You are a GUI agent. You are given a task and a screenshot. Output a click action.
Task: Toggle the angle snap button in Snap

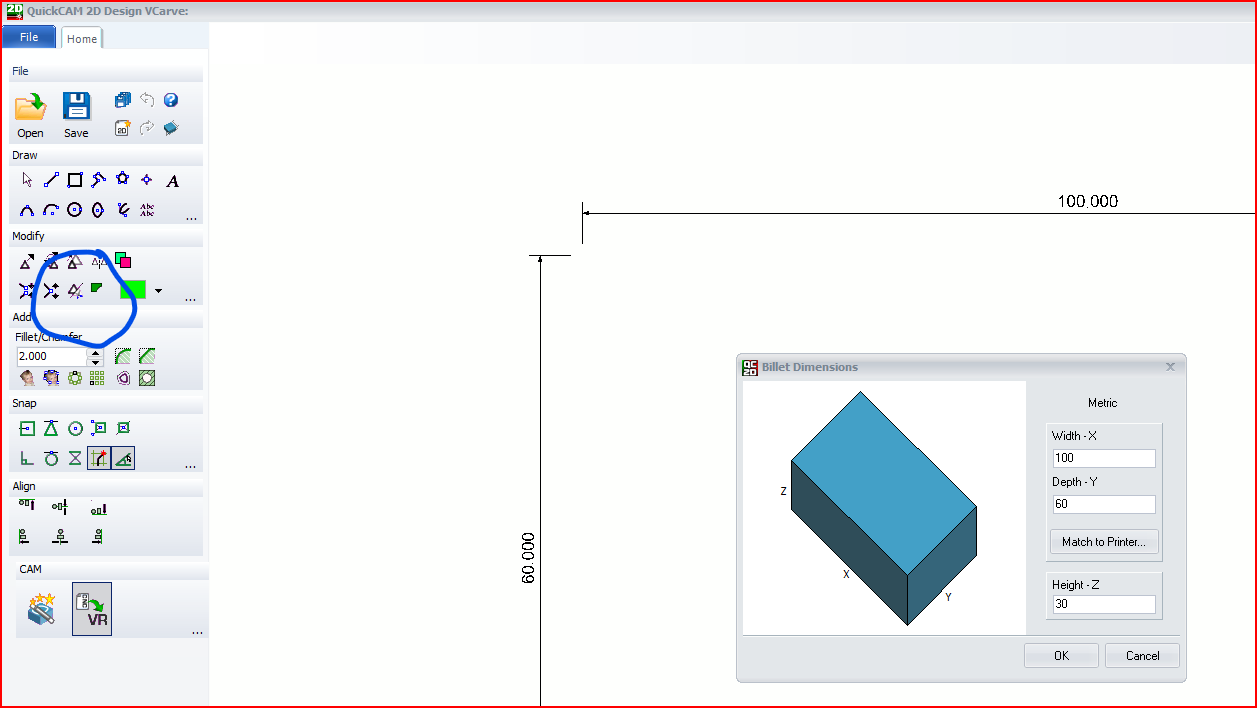123,458
